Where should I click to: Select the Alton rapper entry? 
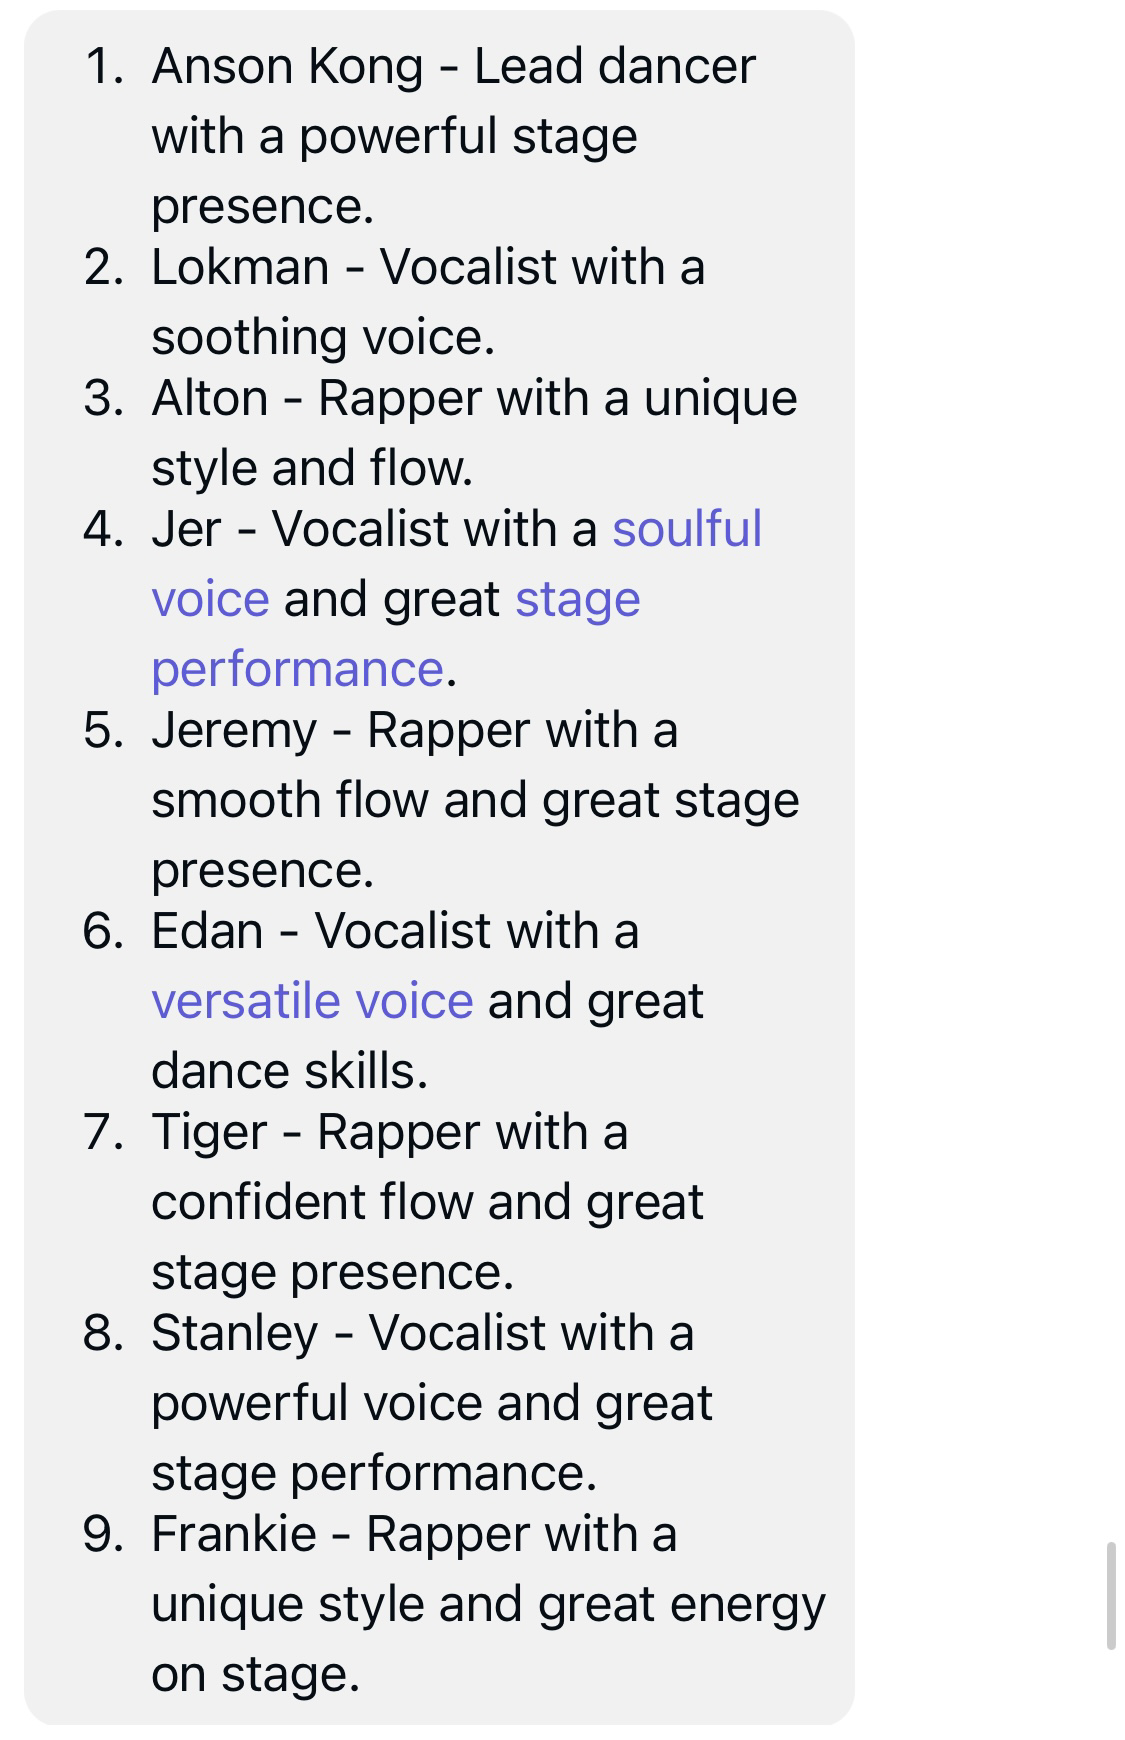(x=440, y=432)
